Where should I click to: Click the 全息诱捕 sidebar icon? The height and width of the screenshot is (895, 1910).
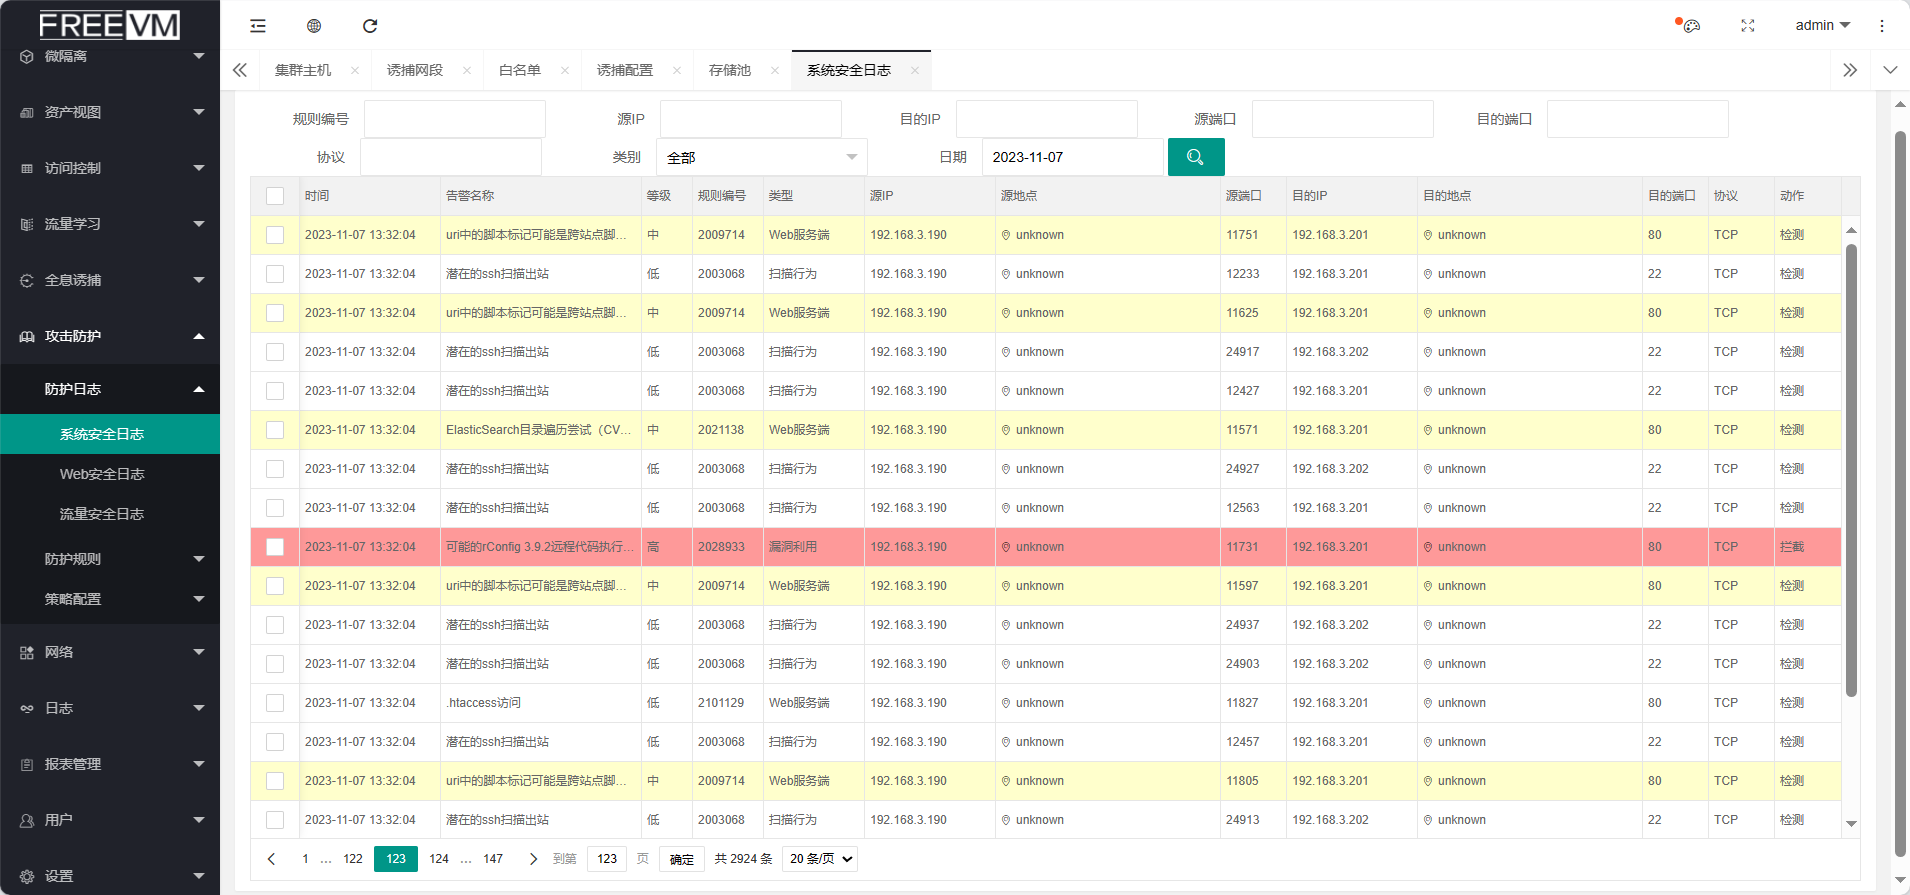[27, 280]
